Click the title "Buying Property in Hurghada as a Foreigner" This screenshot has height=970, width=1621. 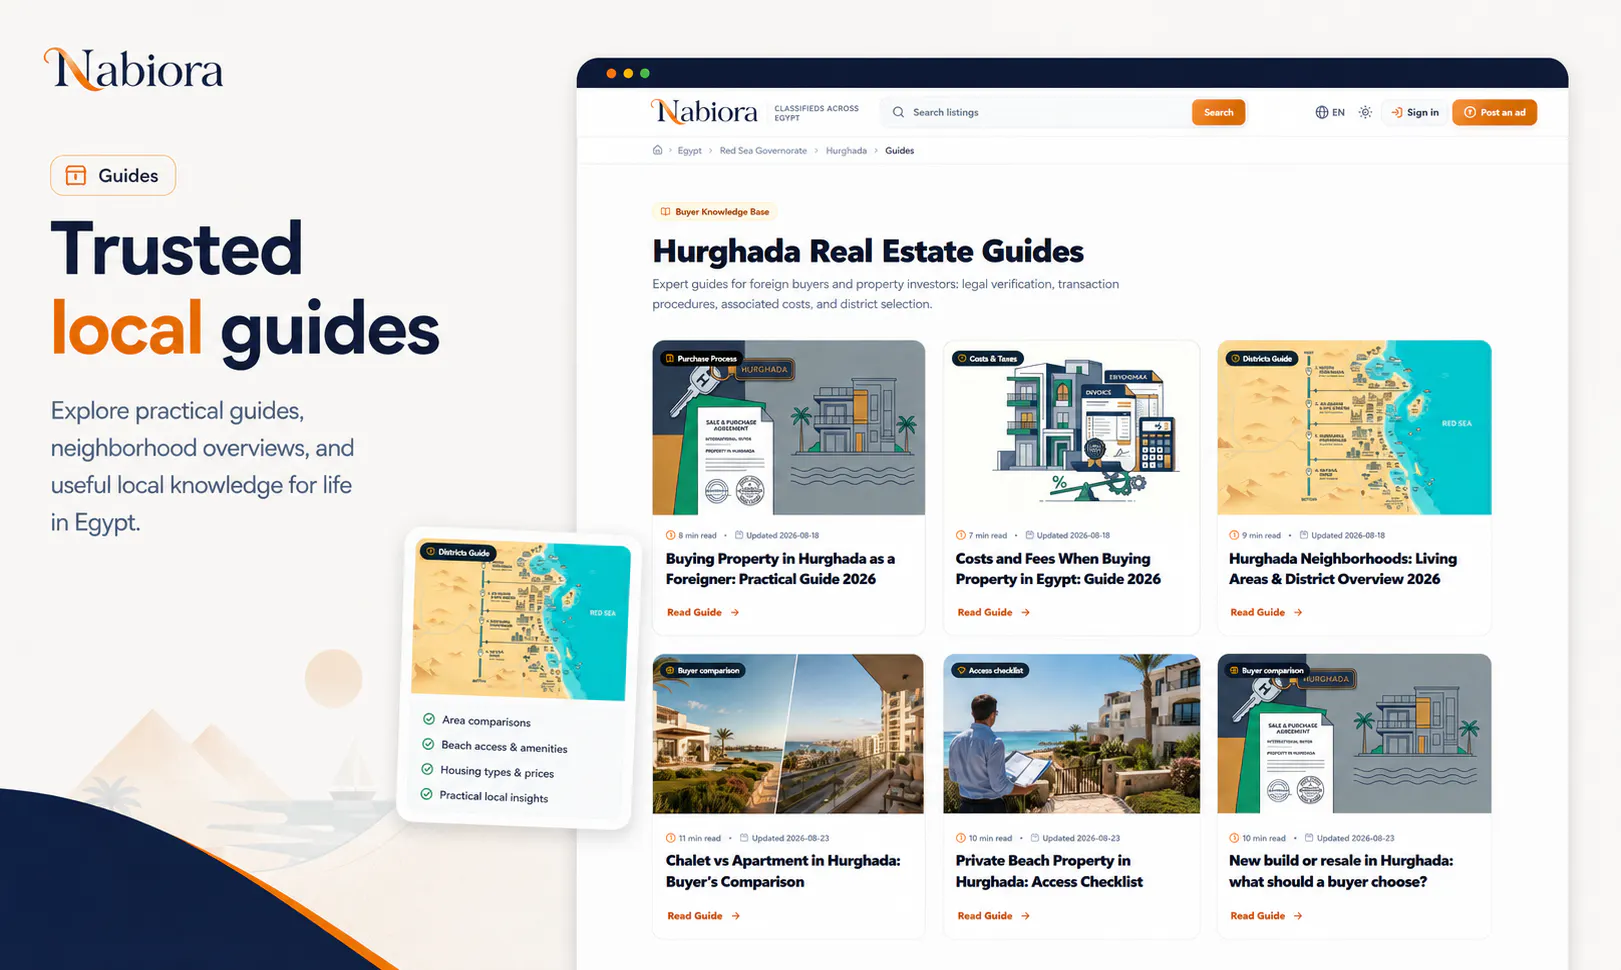(780, 569)
